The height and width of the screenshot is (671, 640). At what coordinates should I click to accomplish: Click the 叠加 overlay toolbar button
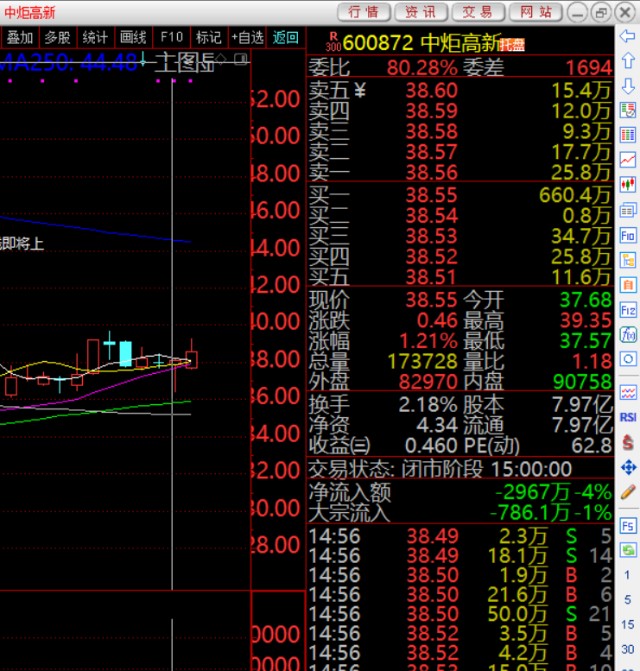coord(20,38)
